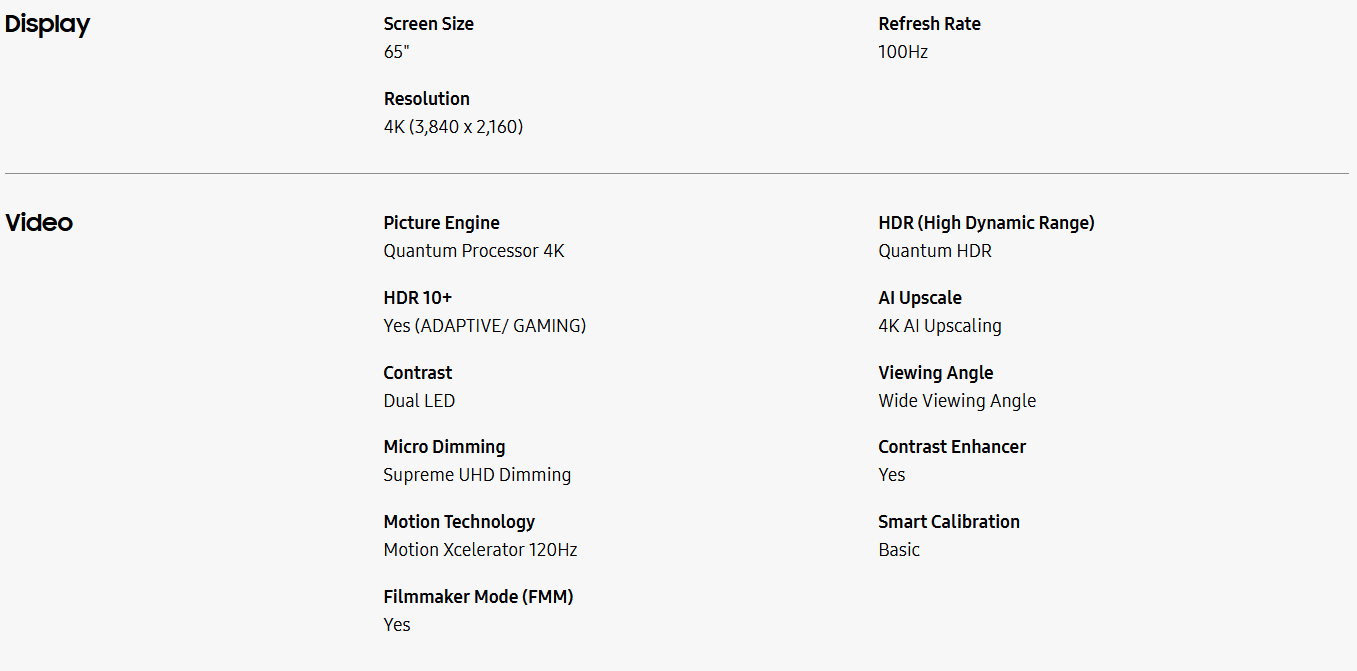Select the Motion Xcelerator 120Hz value
Screen dimensions: 1357x671
(x=480, y=550)
